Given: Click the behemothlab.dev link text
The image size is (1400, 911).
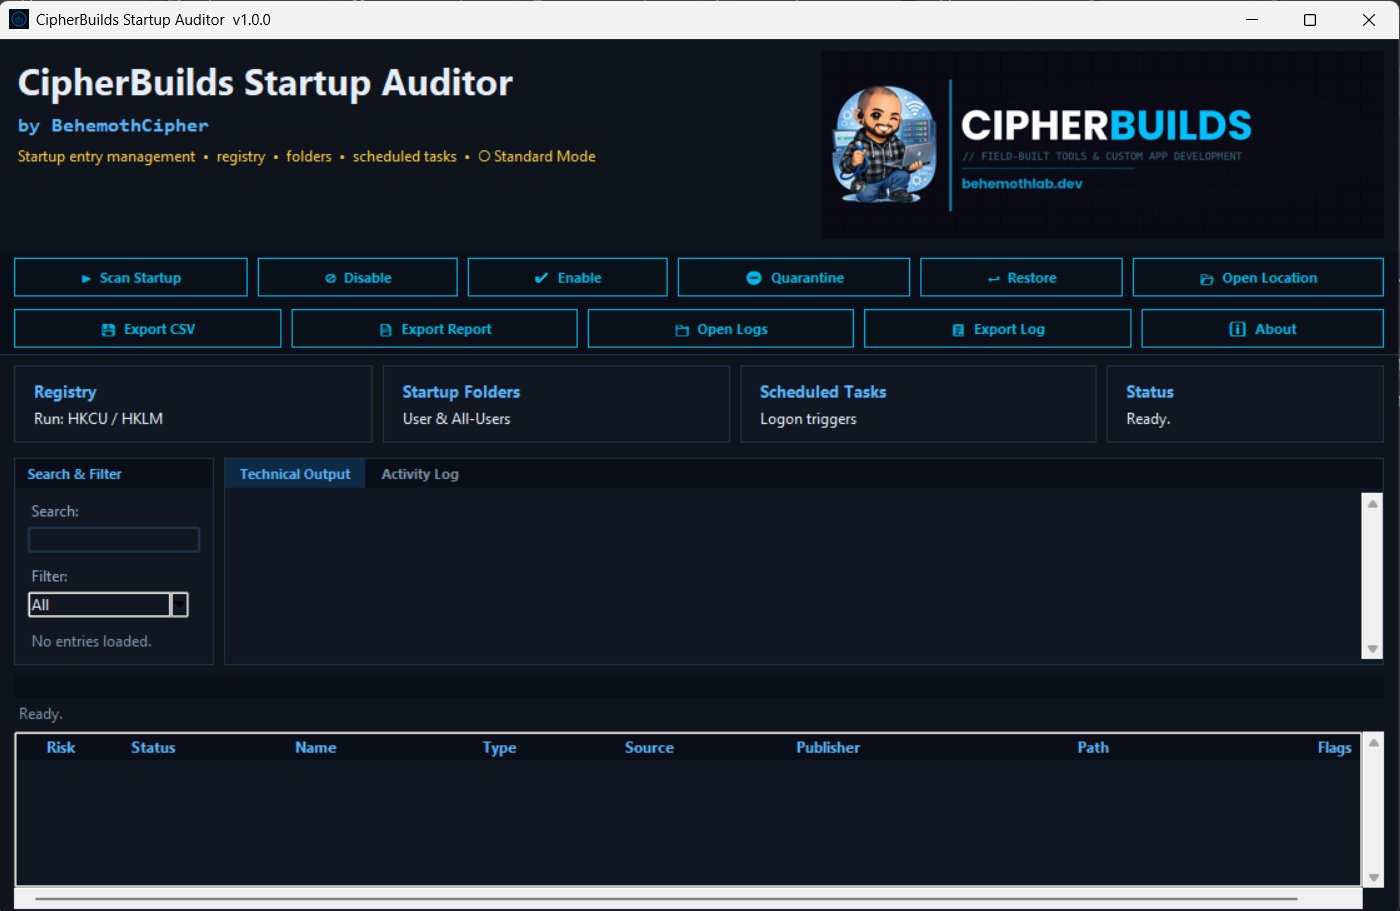Looking at the screenshot, I should click(1022, 183).
